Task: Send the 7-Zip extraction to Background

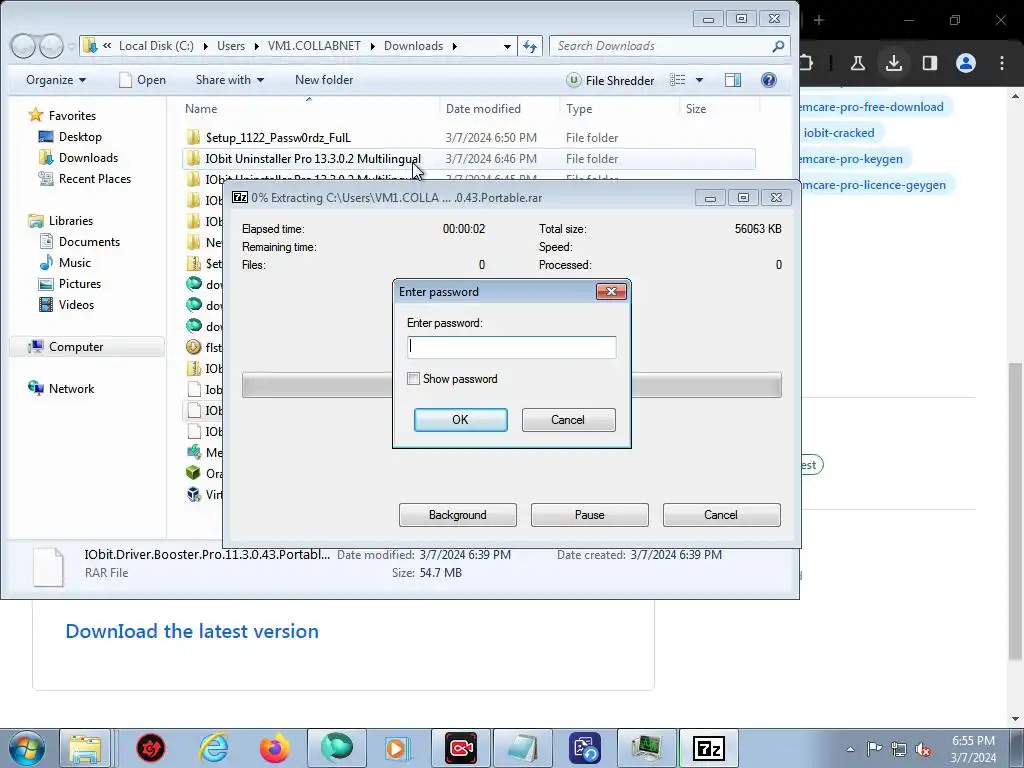Action: [x=457, y=515]
